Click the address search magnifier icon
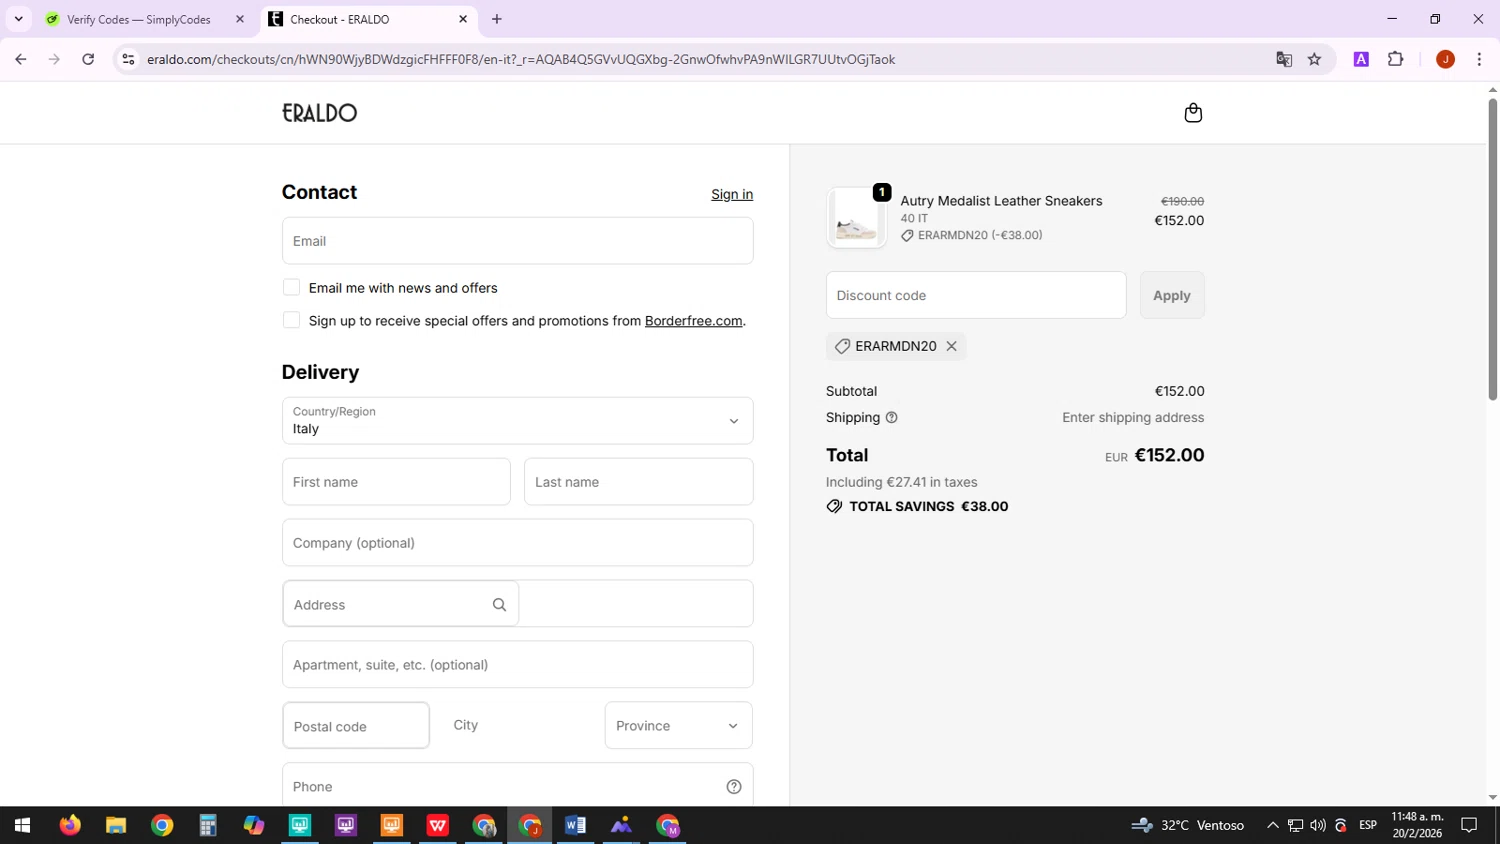 (x=499, y=605)
